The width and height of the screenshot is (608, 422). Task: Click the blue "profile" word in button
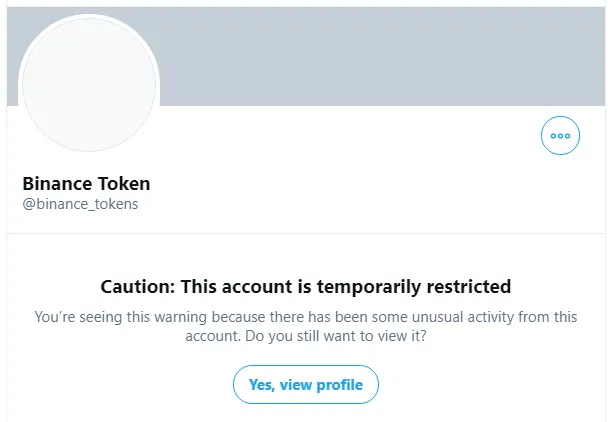click(340, 385)
